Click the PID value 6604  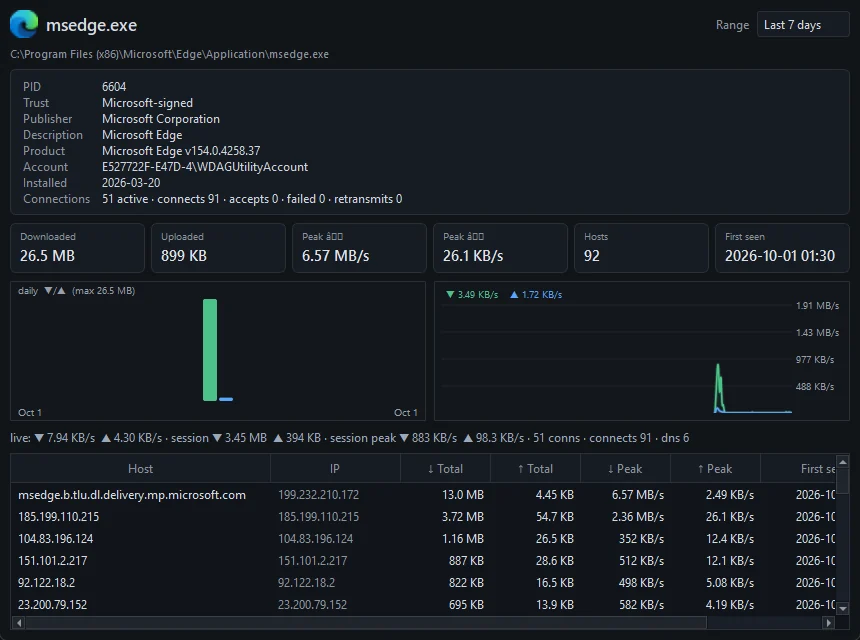[114, 87]
